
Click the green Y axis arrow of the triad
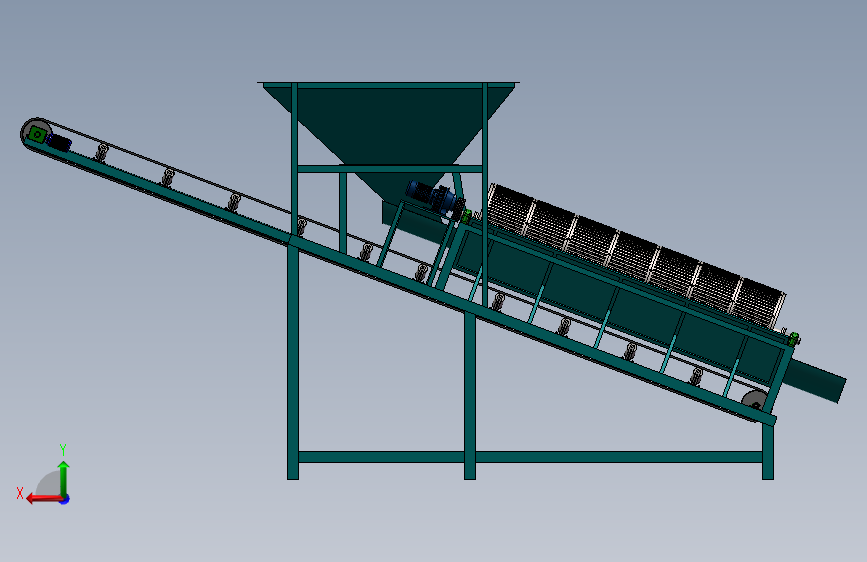64,478
